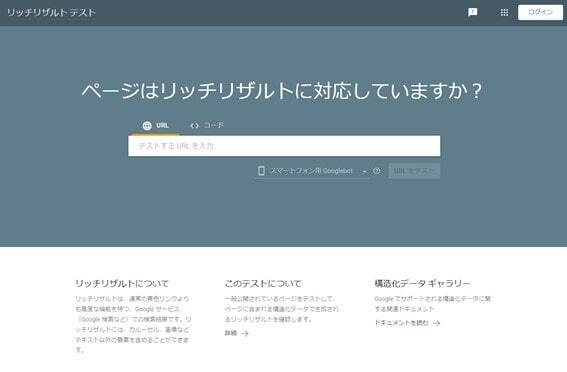Switch to the コード tab

click(x=206, y=125)
